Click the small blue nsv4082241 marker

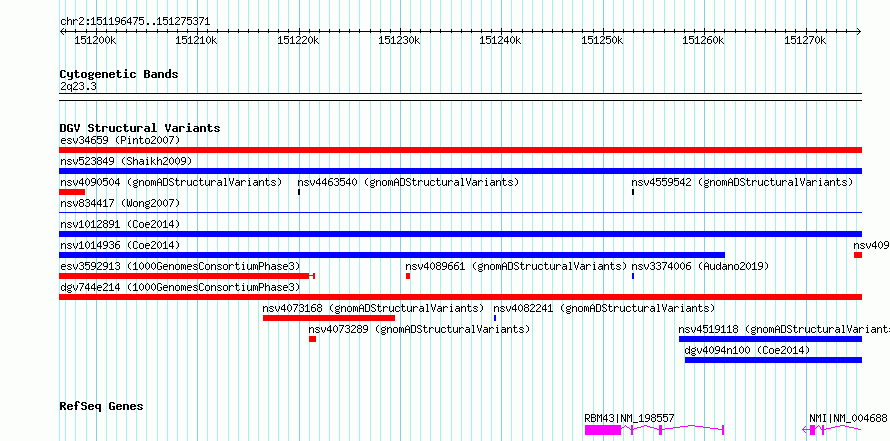tap(495, 318)
